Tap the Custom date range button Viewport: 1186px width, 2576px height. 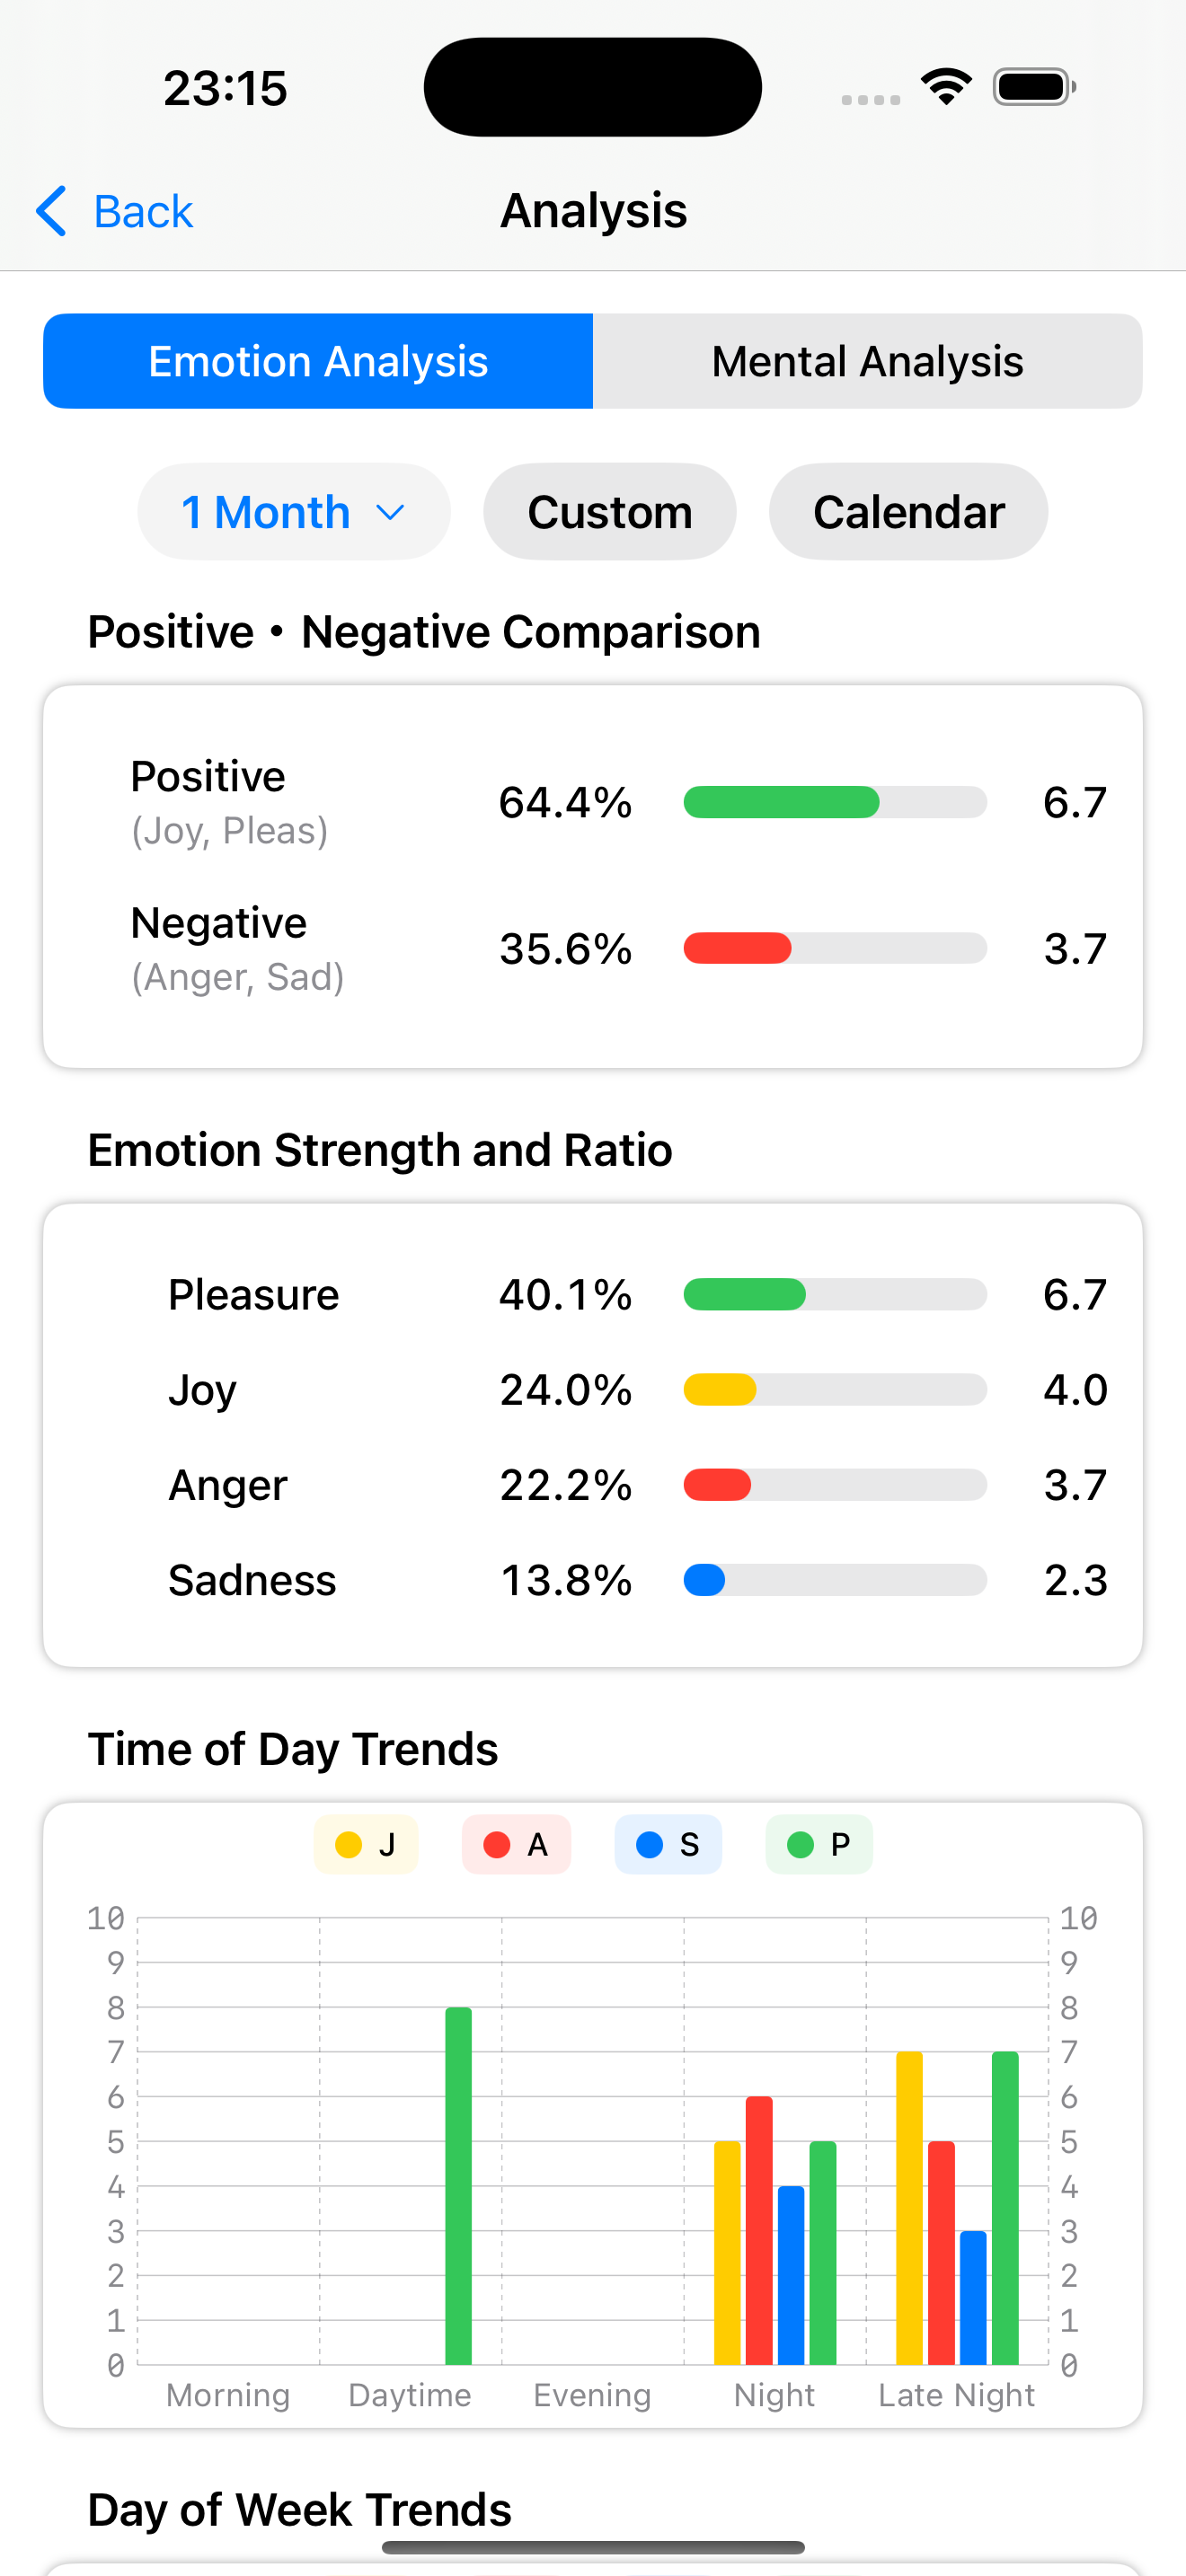pos(609,511)
